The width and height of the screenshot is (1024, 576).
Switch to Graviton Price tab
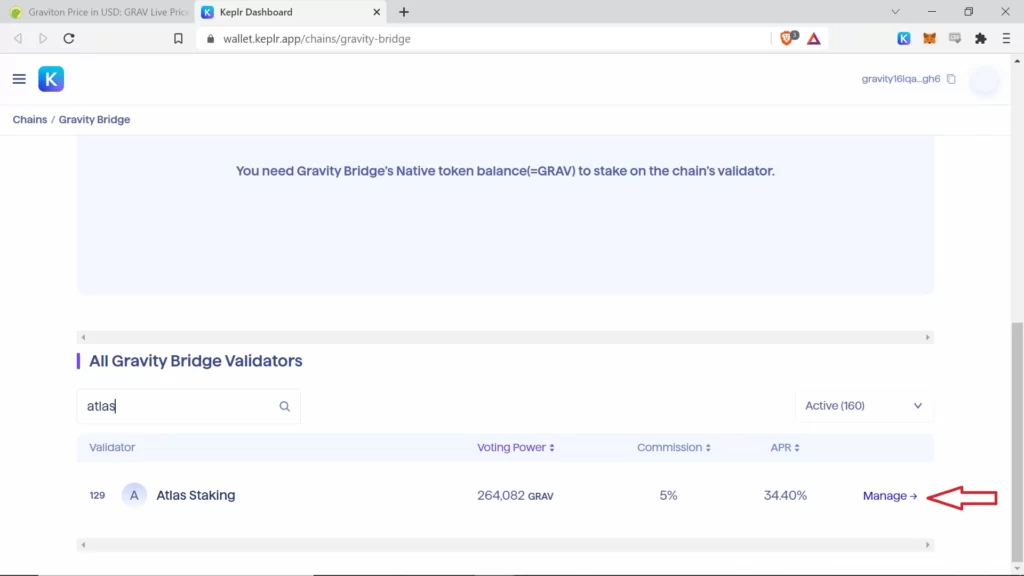[x=98, y=12]
